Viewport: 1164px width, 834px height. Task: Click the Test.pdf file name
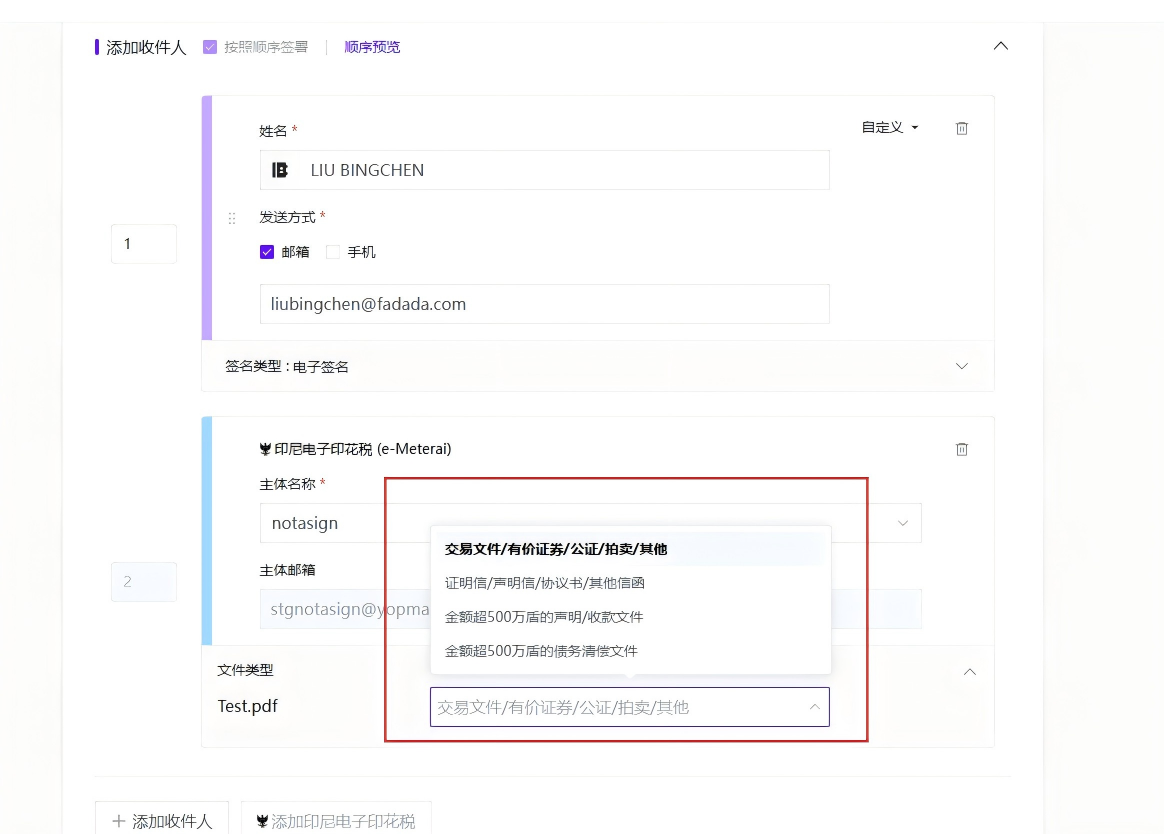pos(247,706)
